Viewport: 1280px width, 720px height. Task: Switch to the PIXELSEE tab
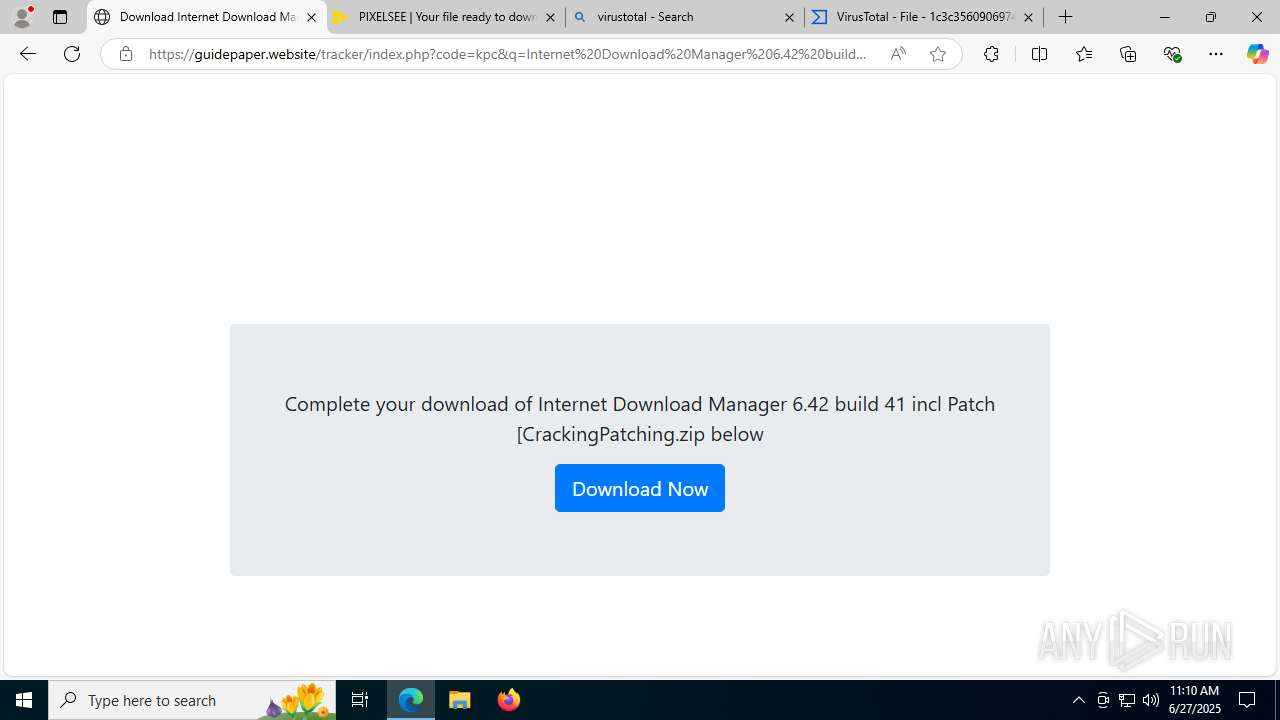coord(445,17)
